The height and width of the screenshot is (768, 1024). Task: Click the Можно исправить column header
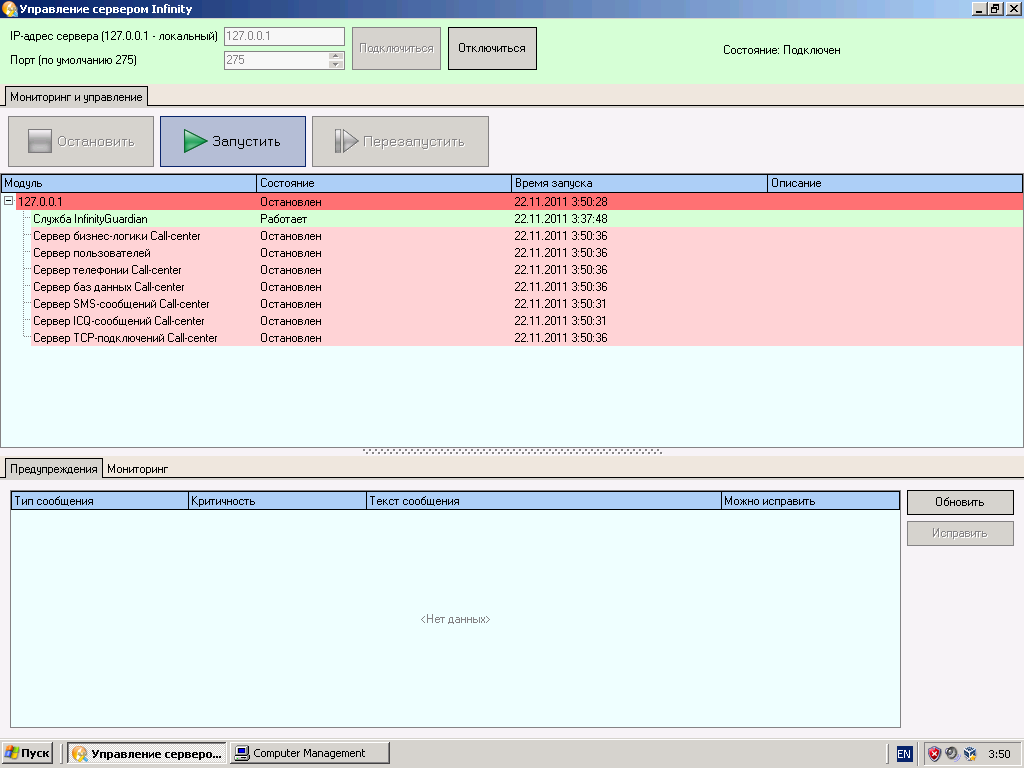[810, 501]
